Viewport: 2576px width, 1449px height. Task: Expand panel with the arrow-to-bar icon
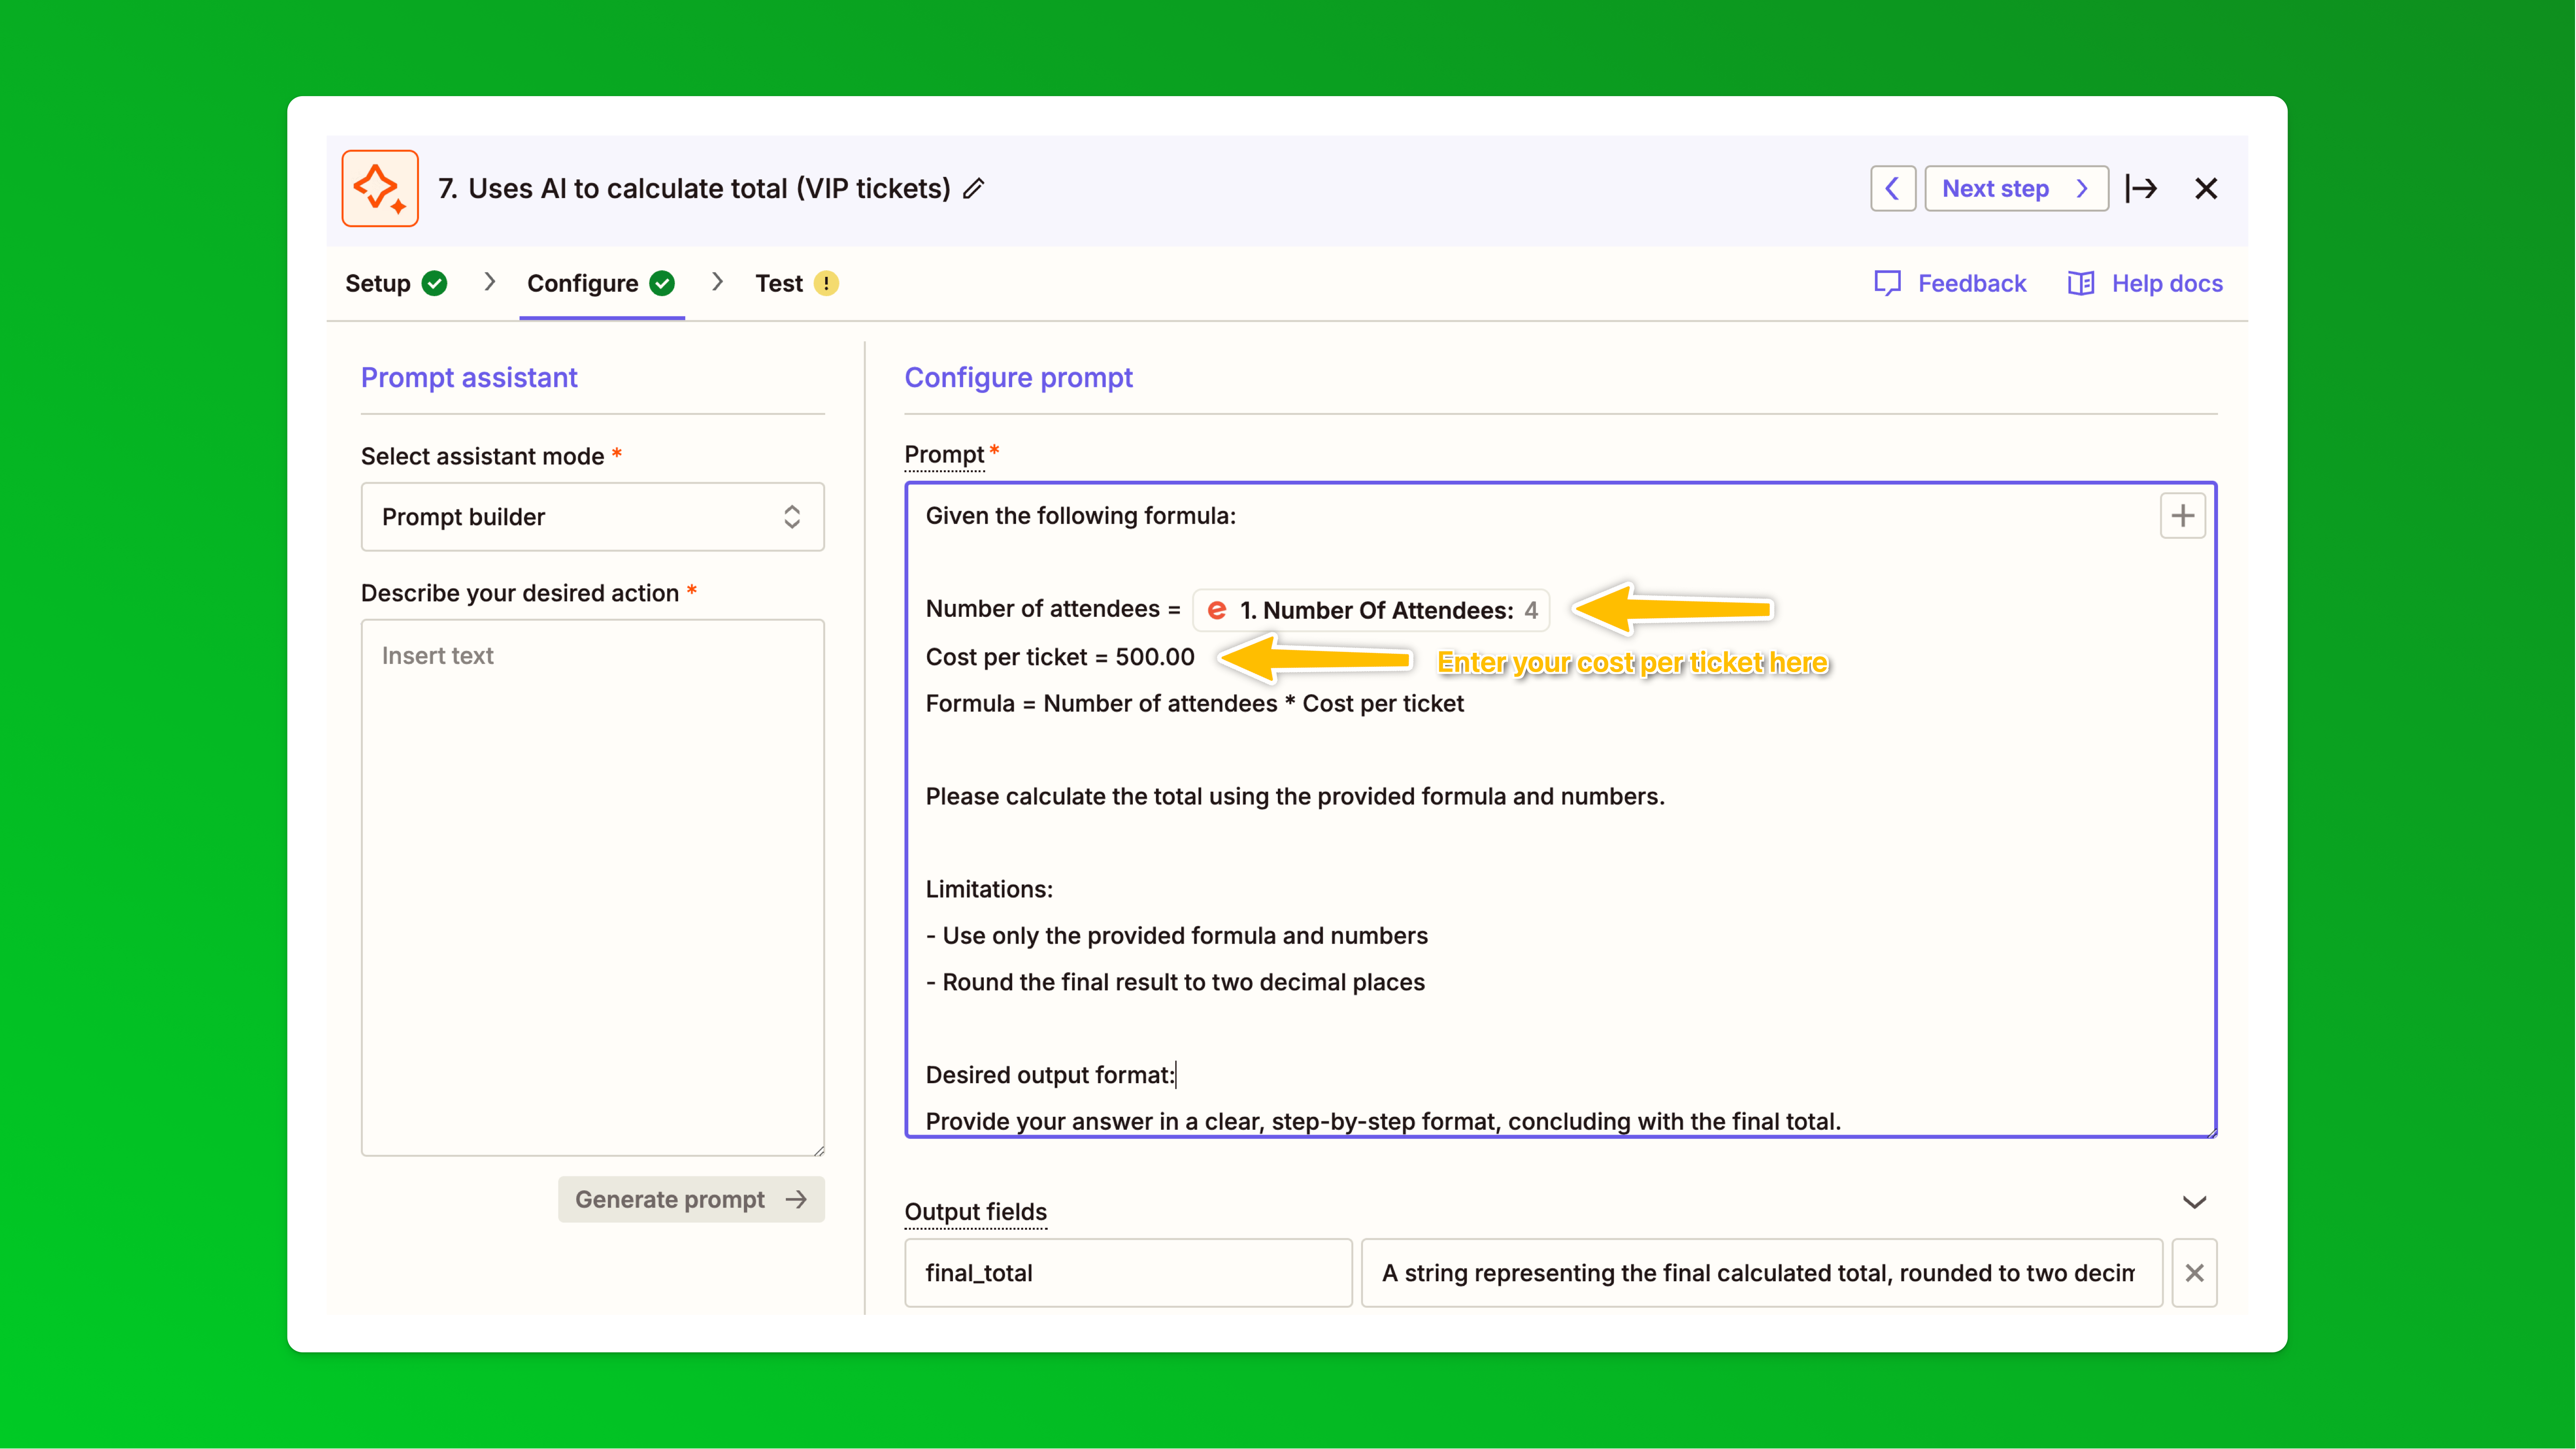point(2141,188)
